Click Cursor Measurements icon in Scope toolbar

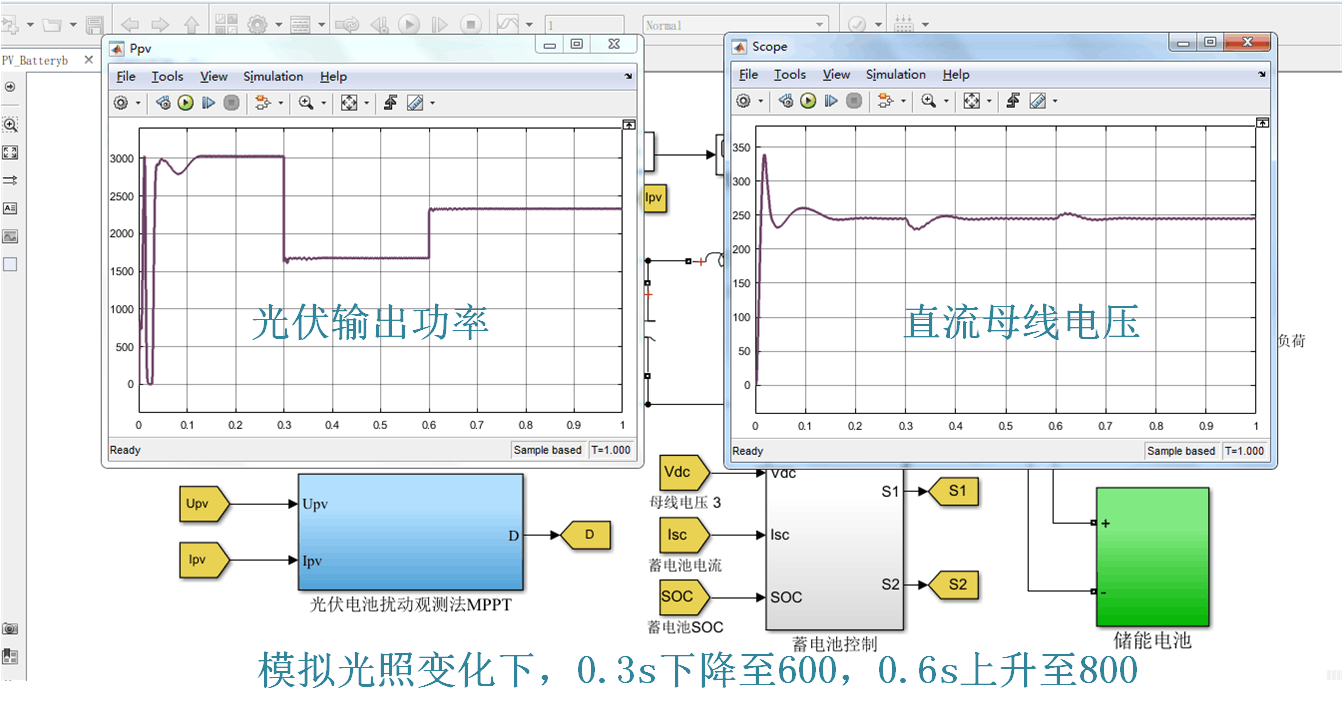tap(1037, 100)
